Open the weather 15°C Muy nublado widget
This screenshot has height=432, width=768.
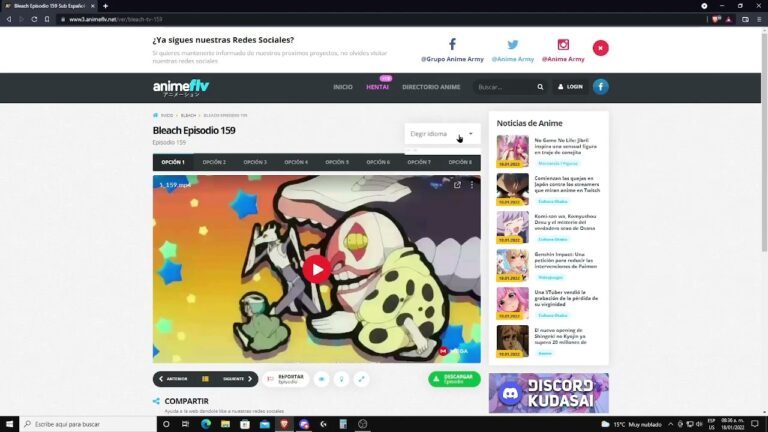631,424
